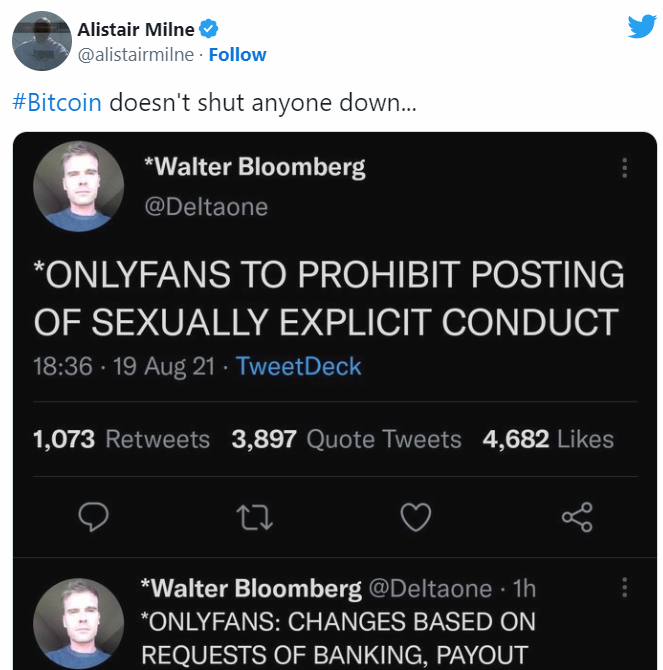Click the TweetDeck source link
Screen dimensions: 663x670
click(299, 367)
